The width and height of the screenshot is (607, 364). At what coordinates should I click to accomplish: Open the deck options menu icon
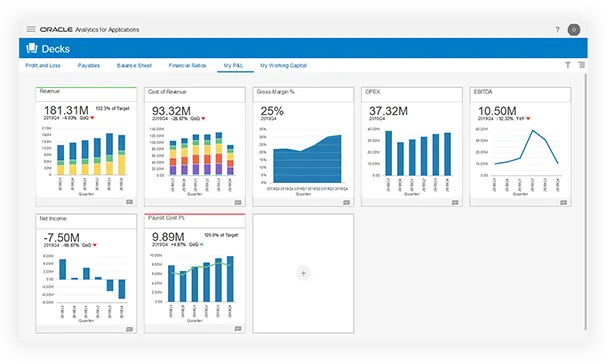(581, 65)
